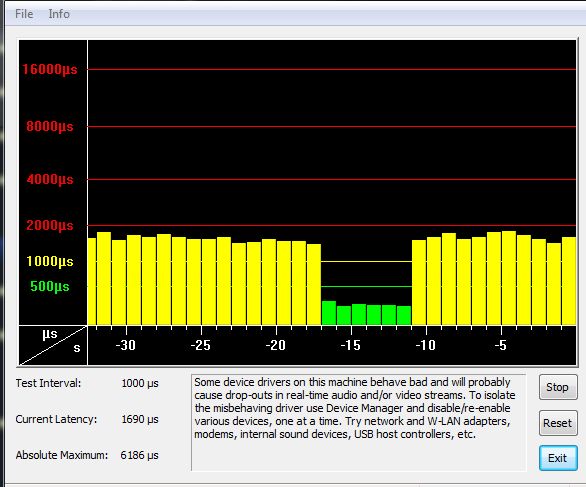
Task: Click the first green latency bar
Action: [x=329, y=313]
